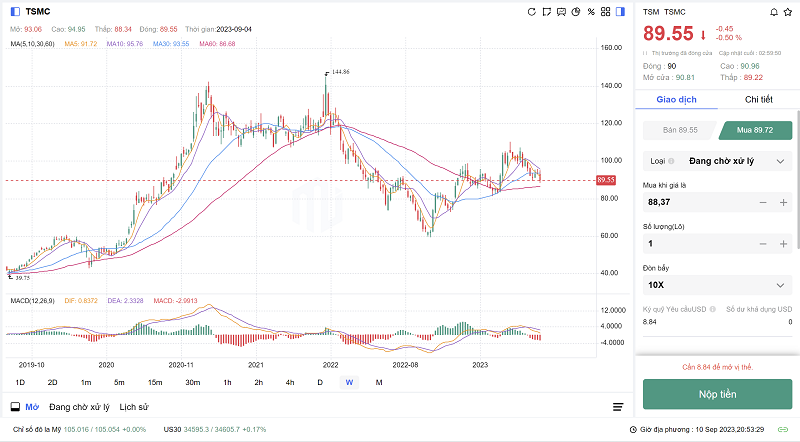
Task: Select the Bán 89.55 sell option
Action: (x=677, y=130)
